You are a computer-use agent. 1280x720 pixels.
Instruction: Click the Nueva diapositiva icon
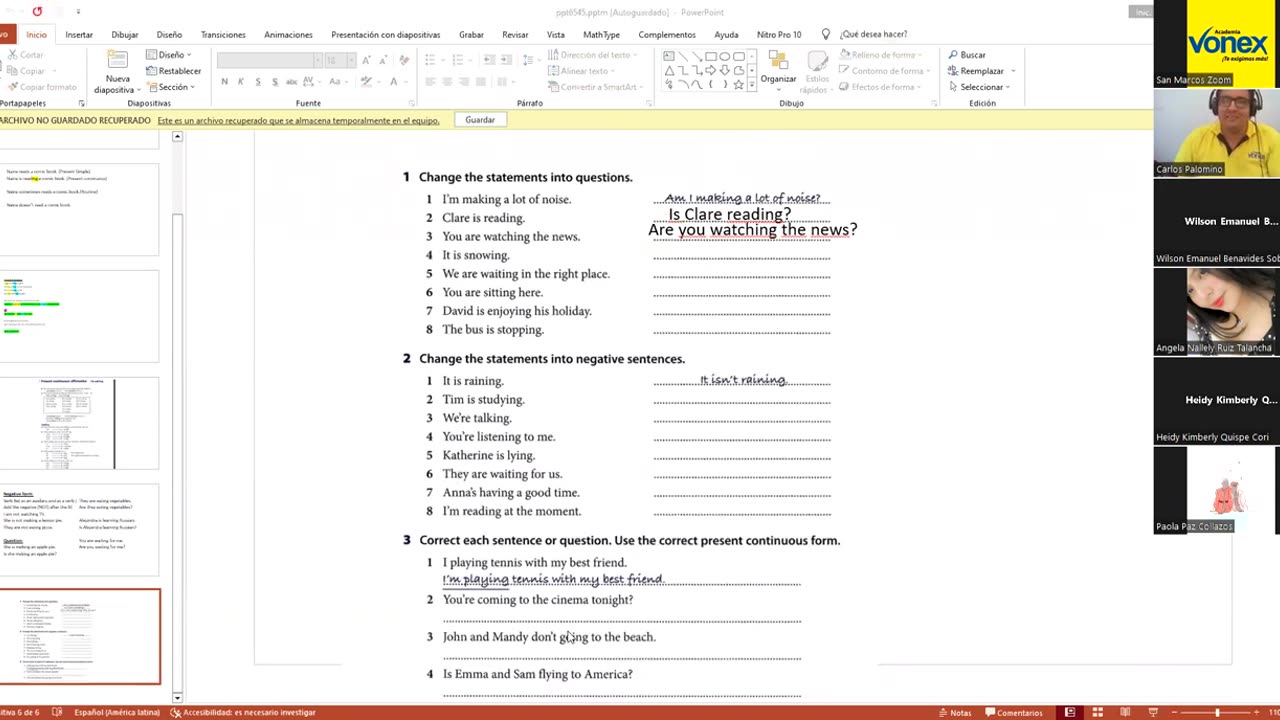pyautogui.click(x=117, y=60)
